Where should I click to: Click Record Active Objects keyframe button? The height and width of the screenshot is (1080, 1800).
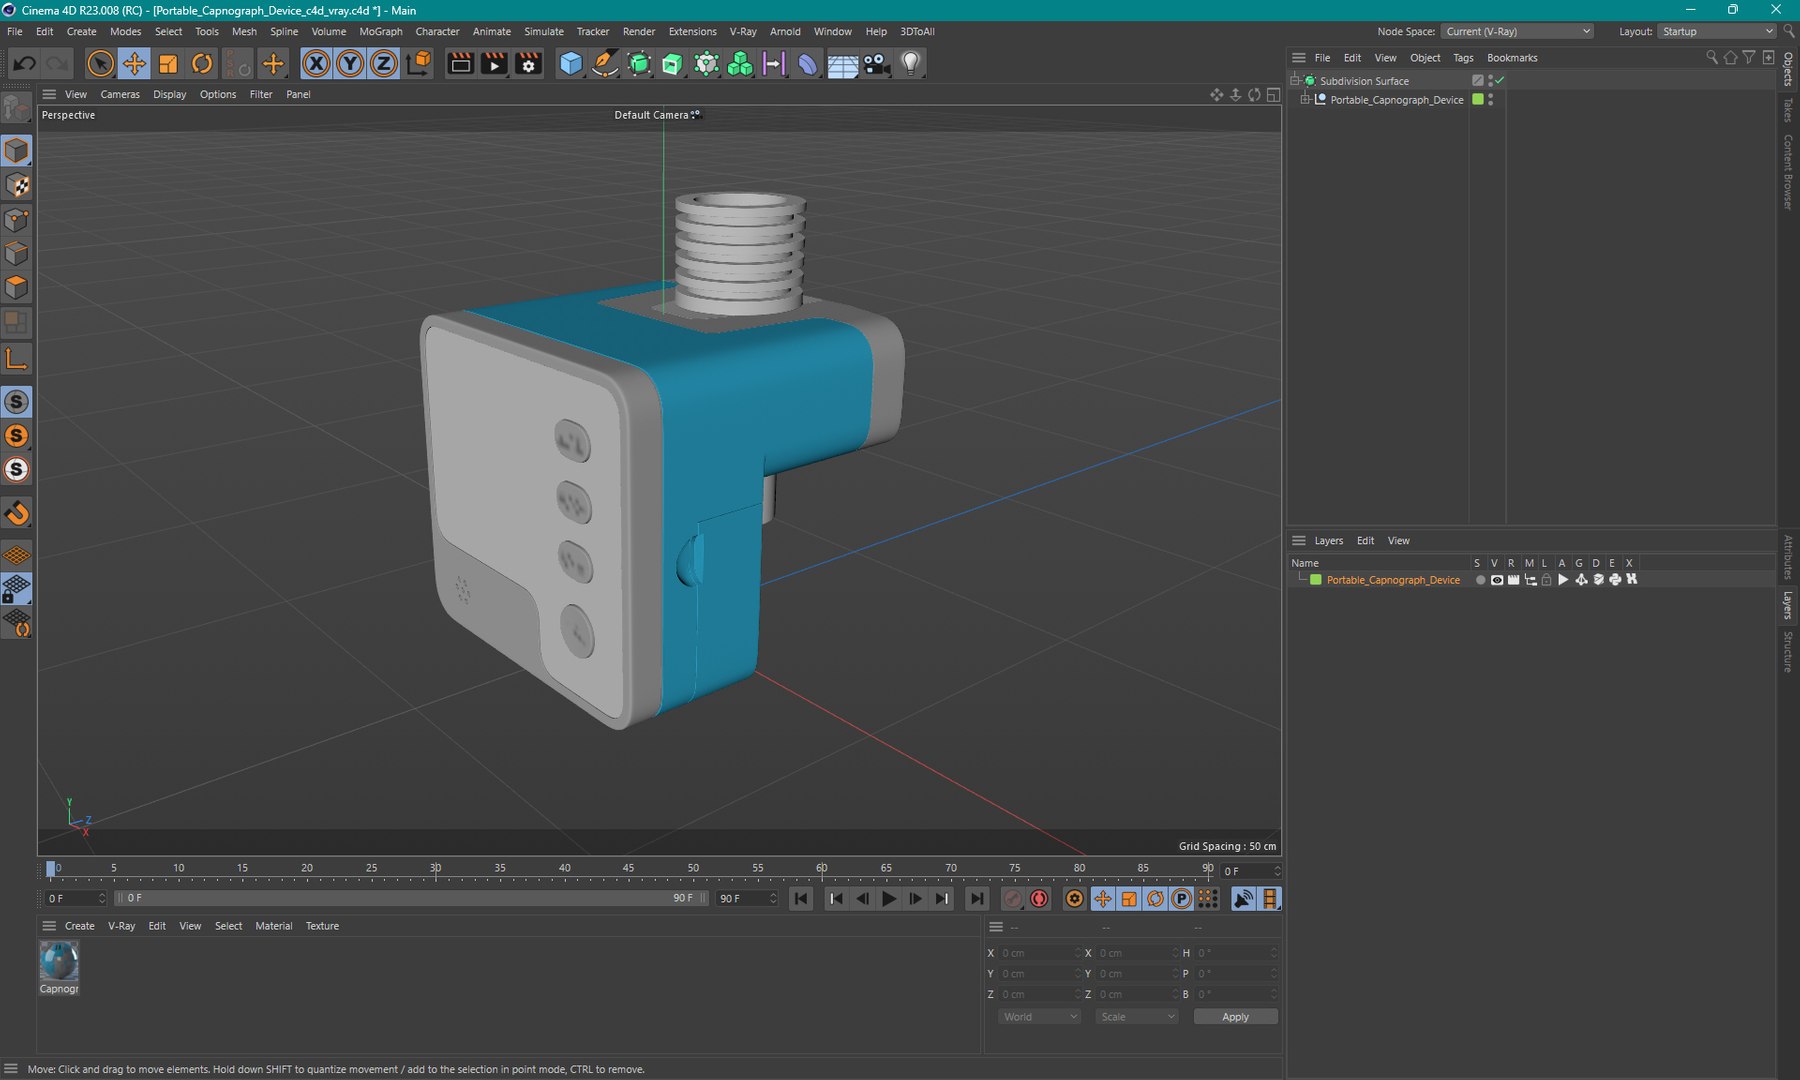pyautogui.click(x=1013, y=899)
